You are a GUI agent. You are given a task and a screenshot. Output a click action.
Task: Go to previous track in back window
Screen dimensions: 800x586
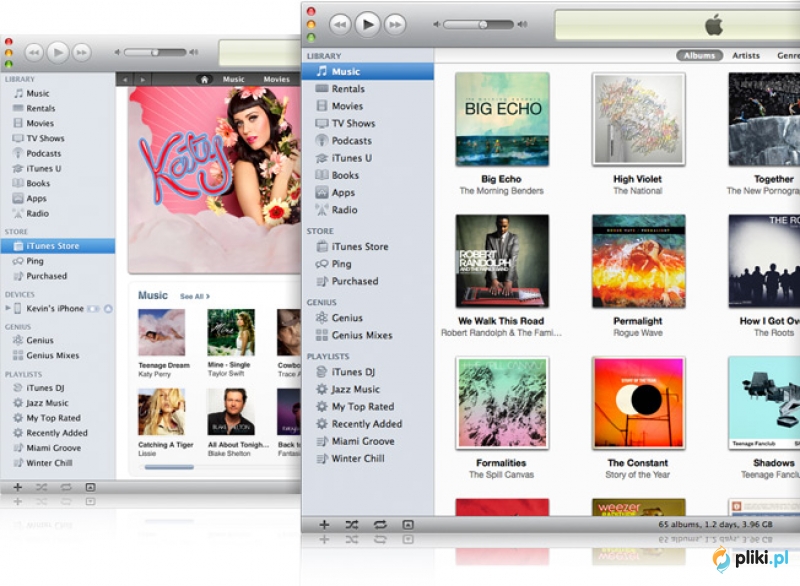(x=34, y=53)
